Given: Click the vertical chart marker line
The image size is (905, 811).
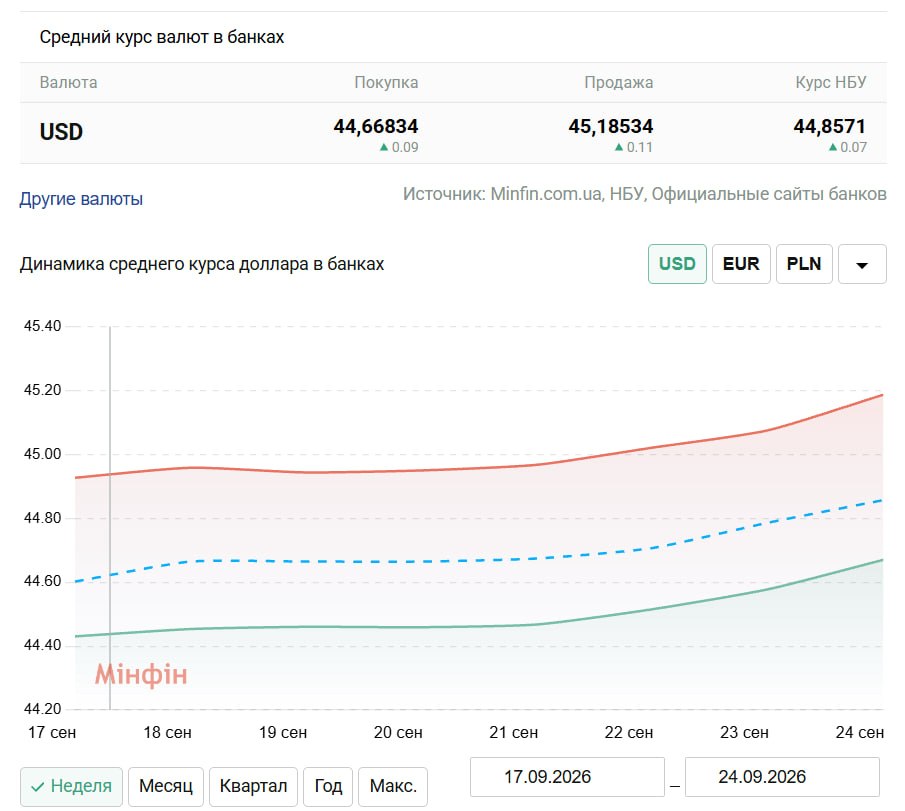Looking at the screenshot, I should [x=110, y=517].
